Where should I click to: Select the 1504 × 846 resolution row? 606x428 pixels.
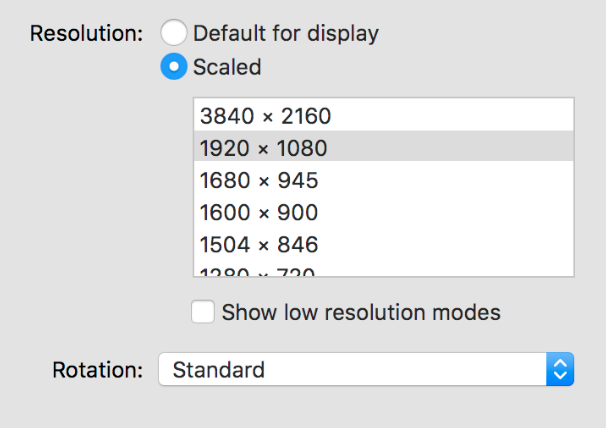384,244
